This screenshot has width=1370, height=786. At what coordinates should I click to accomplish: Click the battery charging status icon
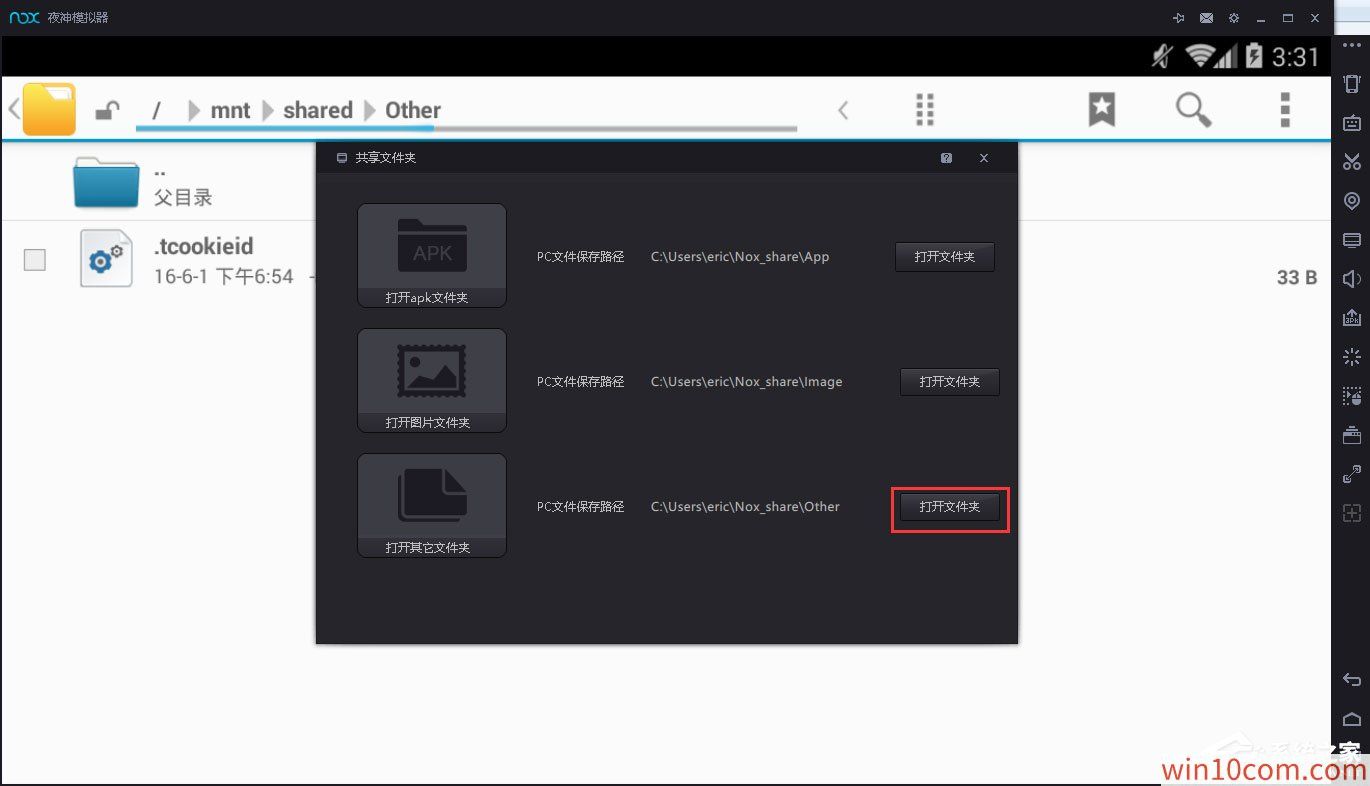point(1254,56)
